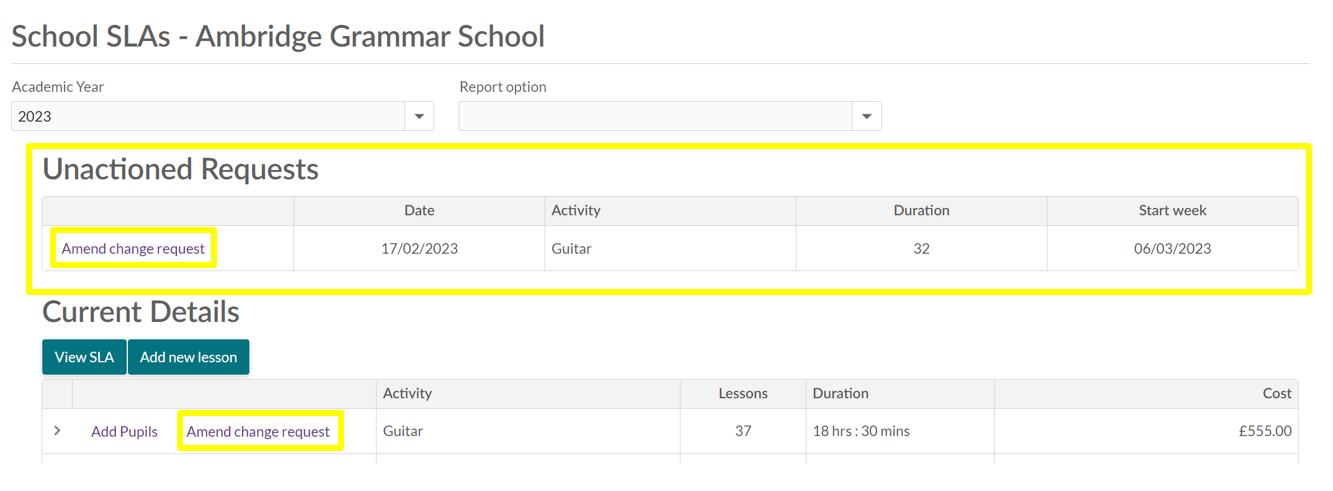Click the empty Report option field
Viewport: 1333px width, 491px height.
click(x=655, y=116)
